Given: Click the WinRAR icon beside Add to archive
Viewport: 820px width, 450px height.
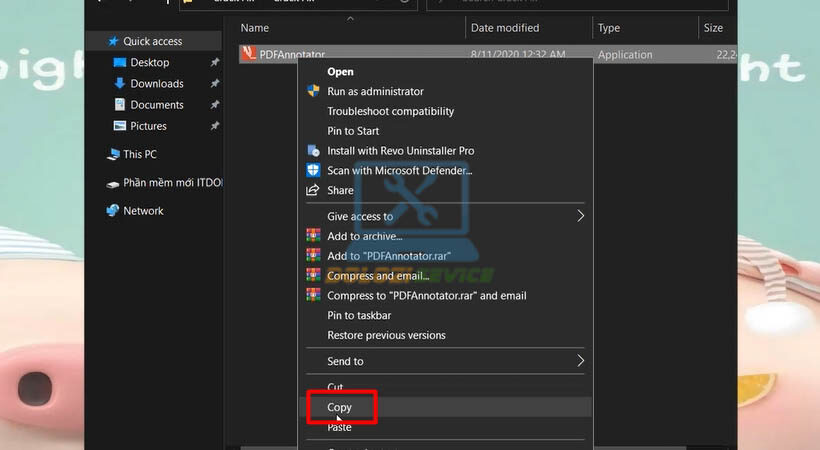Looking at the screenshot, I should 313,236.
